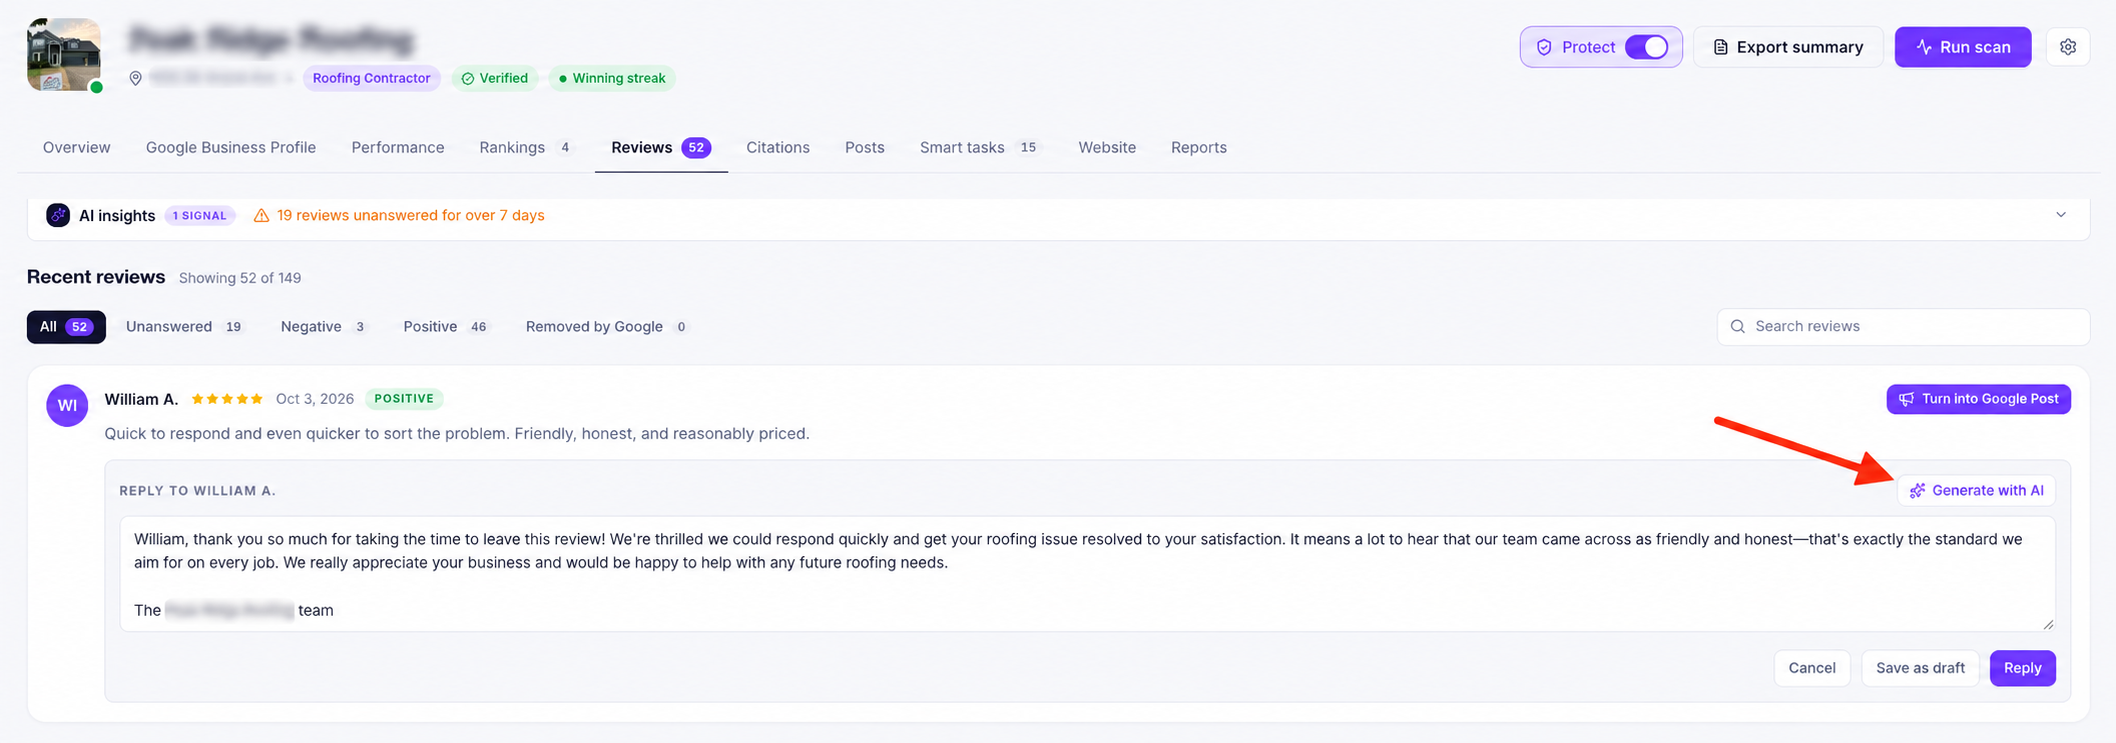Filter by Unanswered reviews
The image size is (2116, 743).
pyautogui.click(x=185, y=327)
